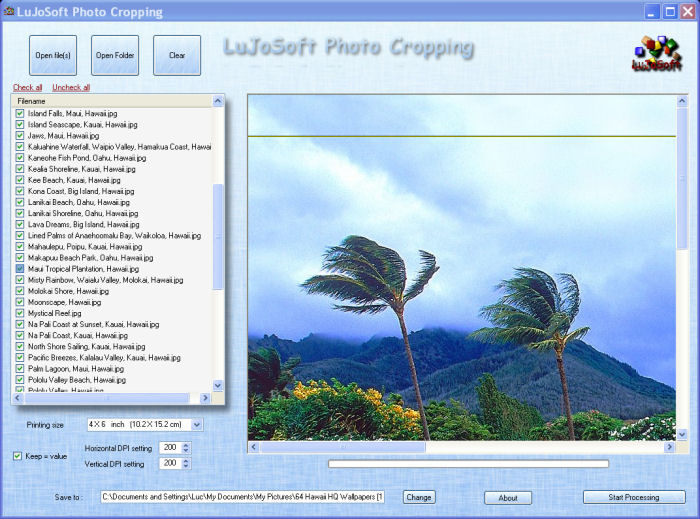Image resolution: width=700 pixels, height=519 pixels.
Task: Select Lined Palms of Anaehoomalu Bay file
Action: pos(114,236)
